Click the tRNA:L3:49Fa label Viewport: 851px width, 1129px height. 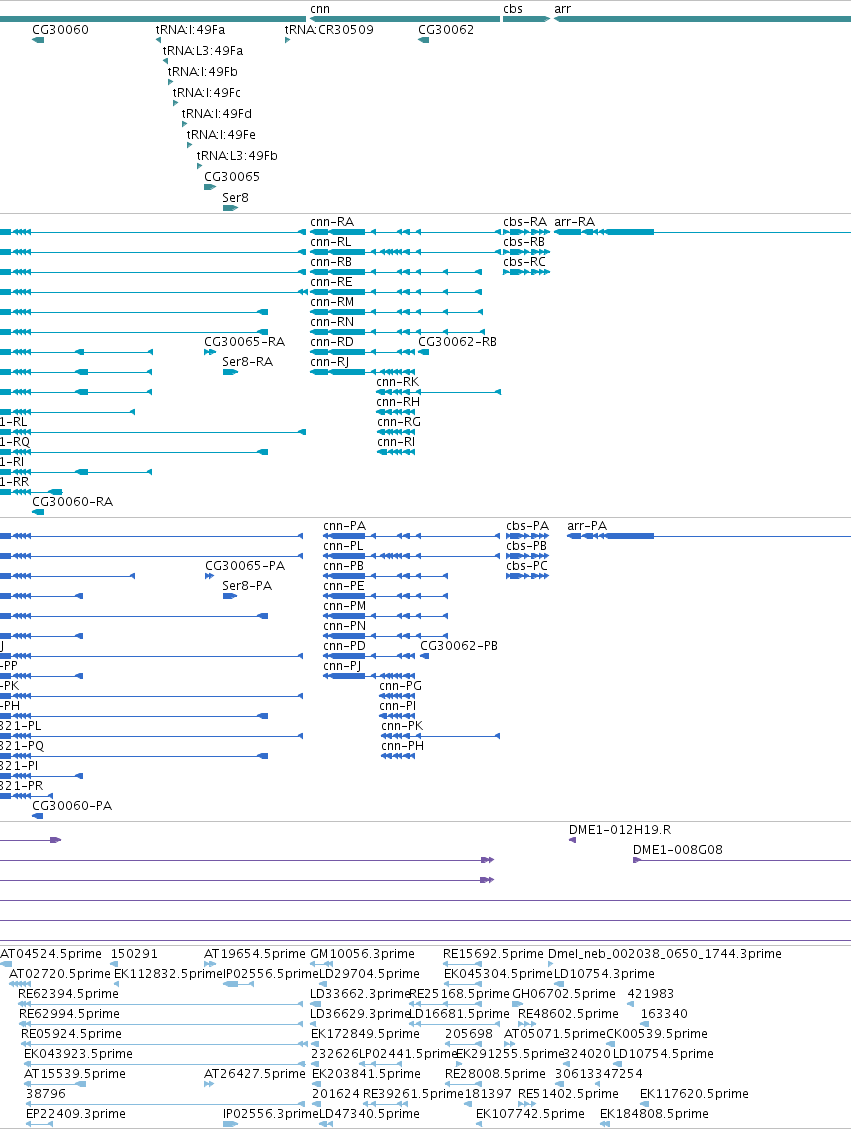click(x=202, y=50)
